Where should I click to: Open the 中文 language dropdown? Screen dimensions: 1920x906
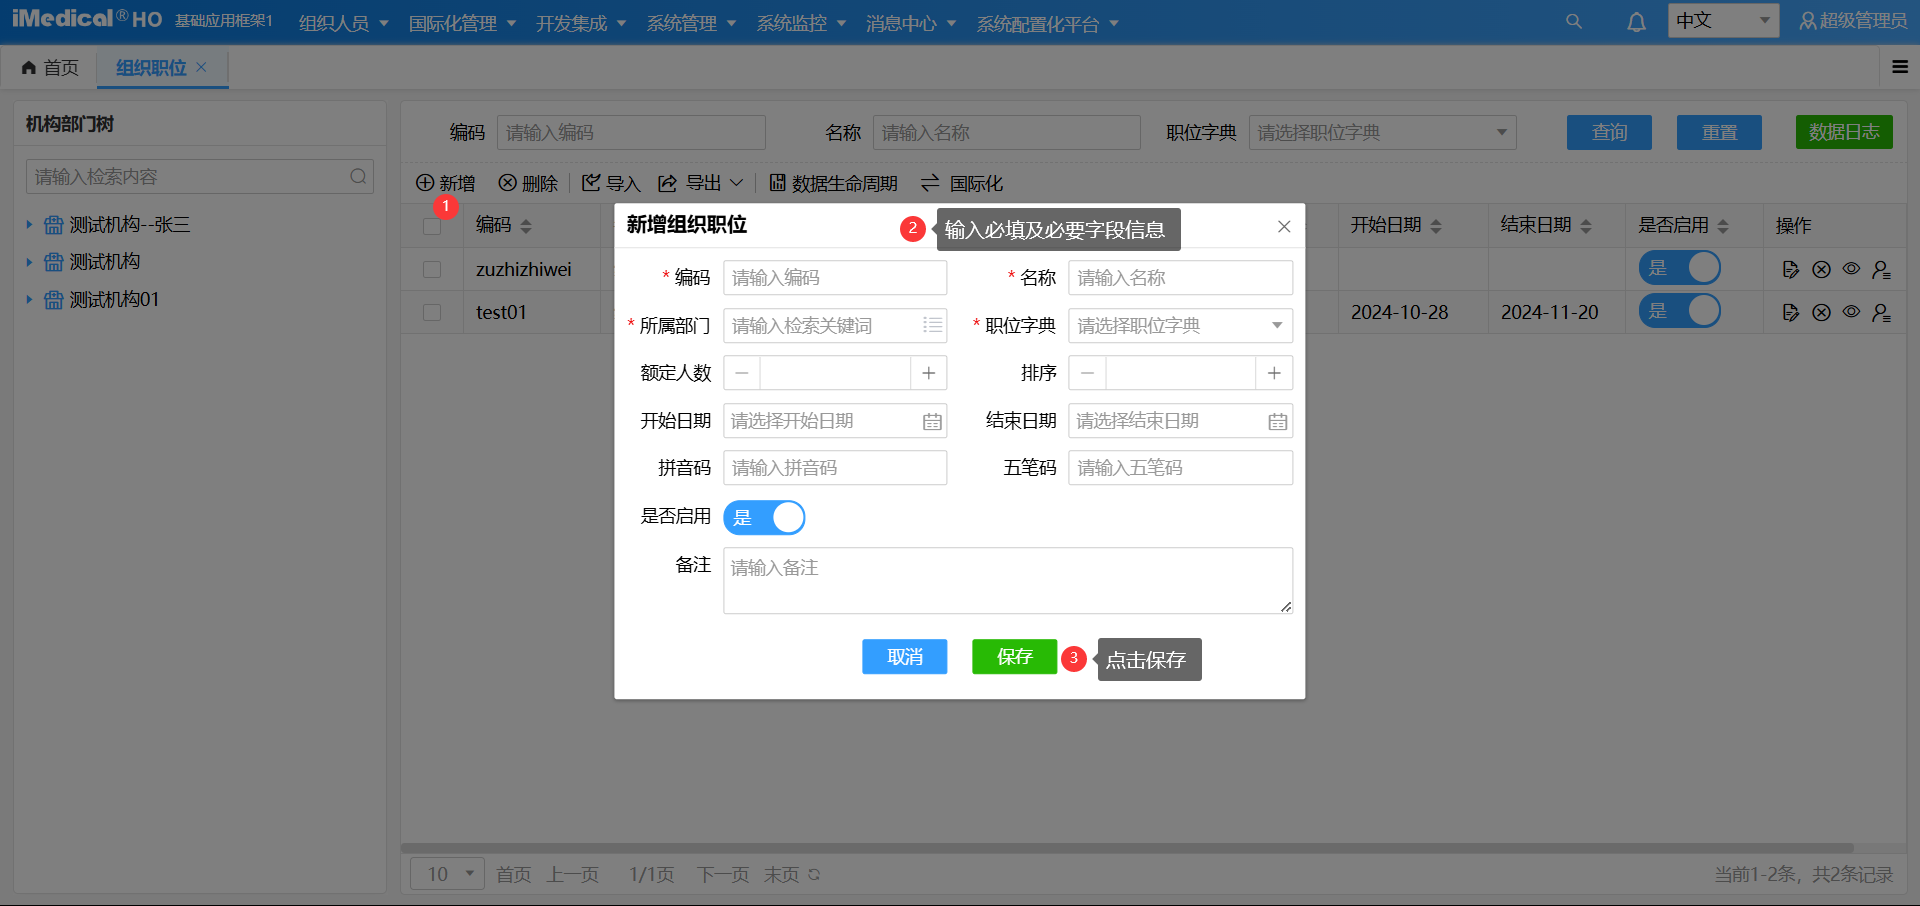pos(1722,21)
